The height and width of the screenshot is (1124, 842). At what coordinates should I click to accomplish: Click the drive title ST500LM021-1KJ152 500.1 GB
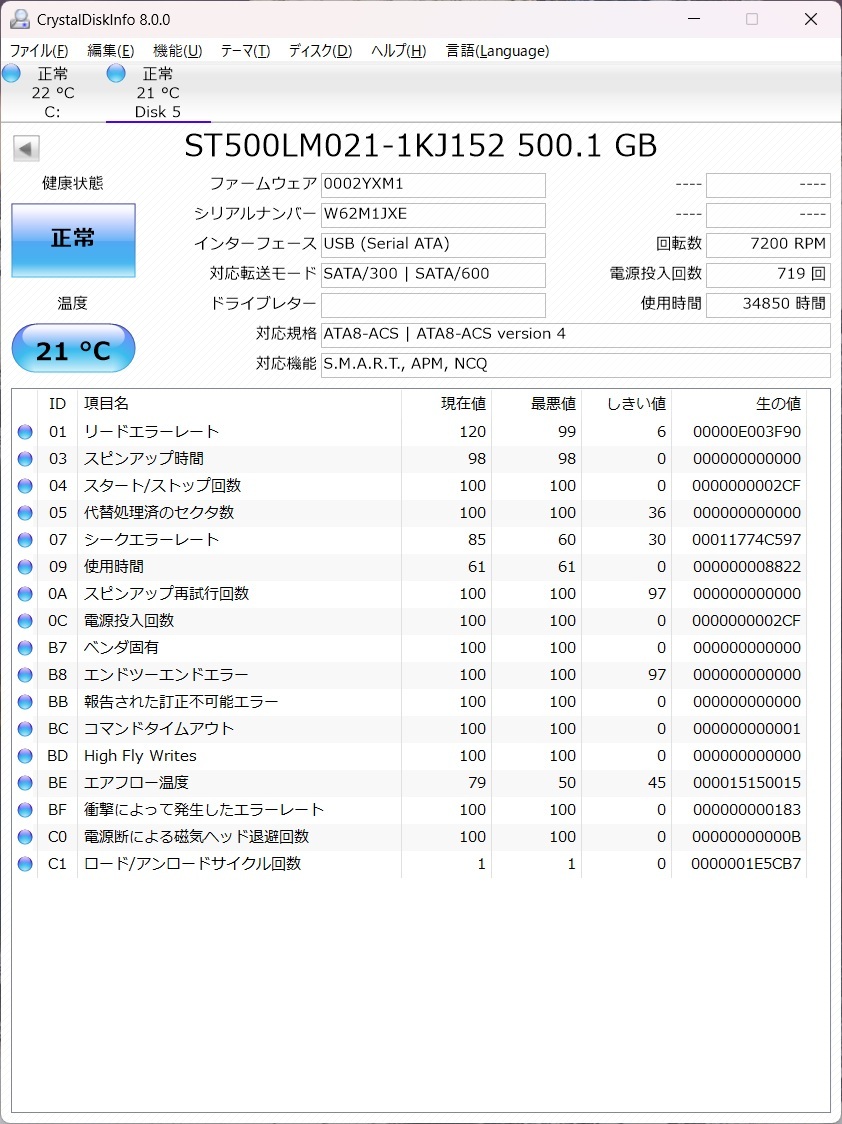click(421, 147)
